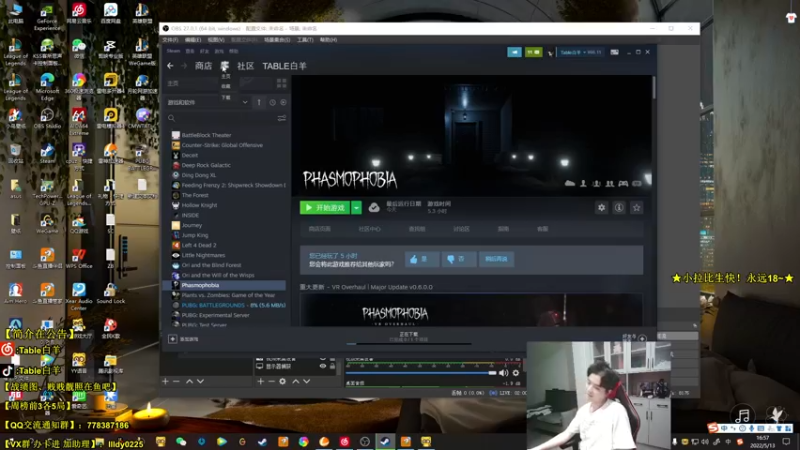The image size is (800, 450).
Task: Open Phasmophobia's gear settings icon
Action: pos(602,208)
